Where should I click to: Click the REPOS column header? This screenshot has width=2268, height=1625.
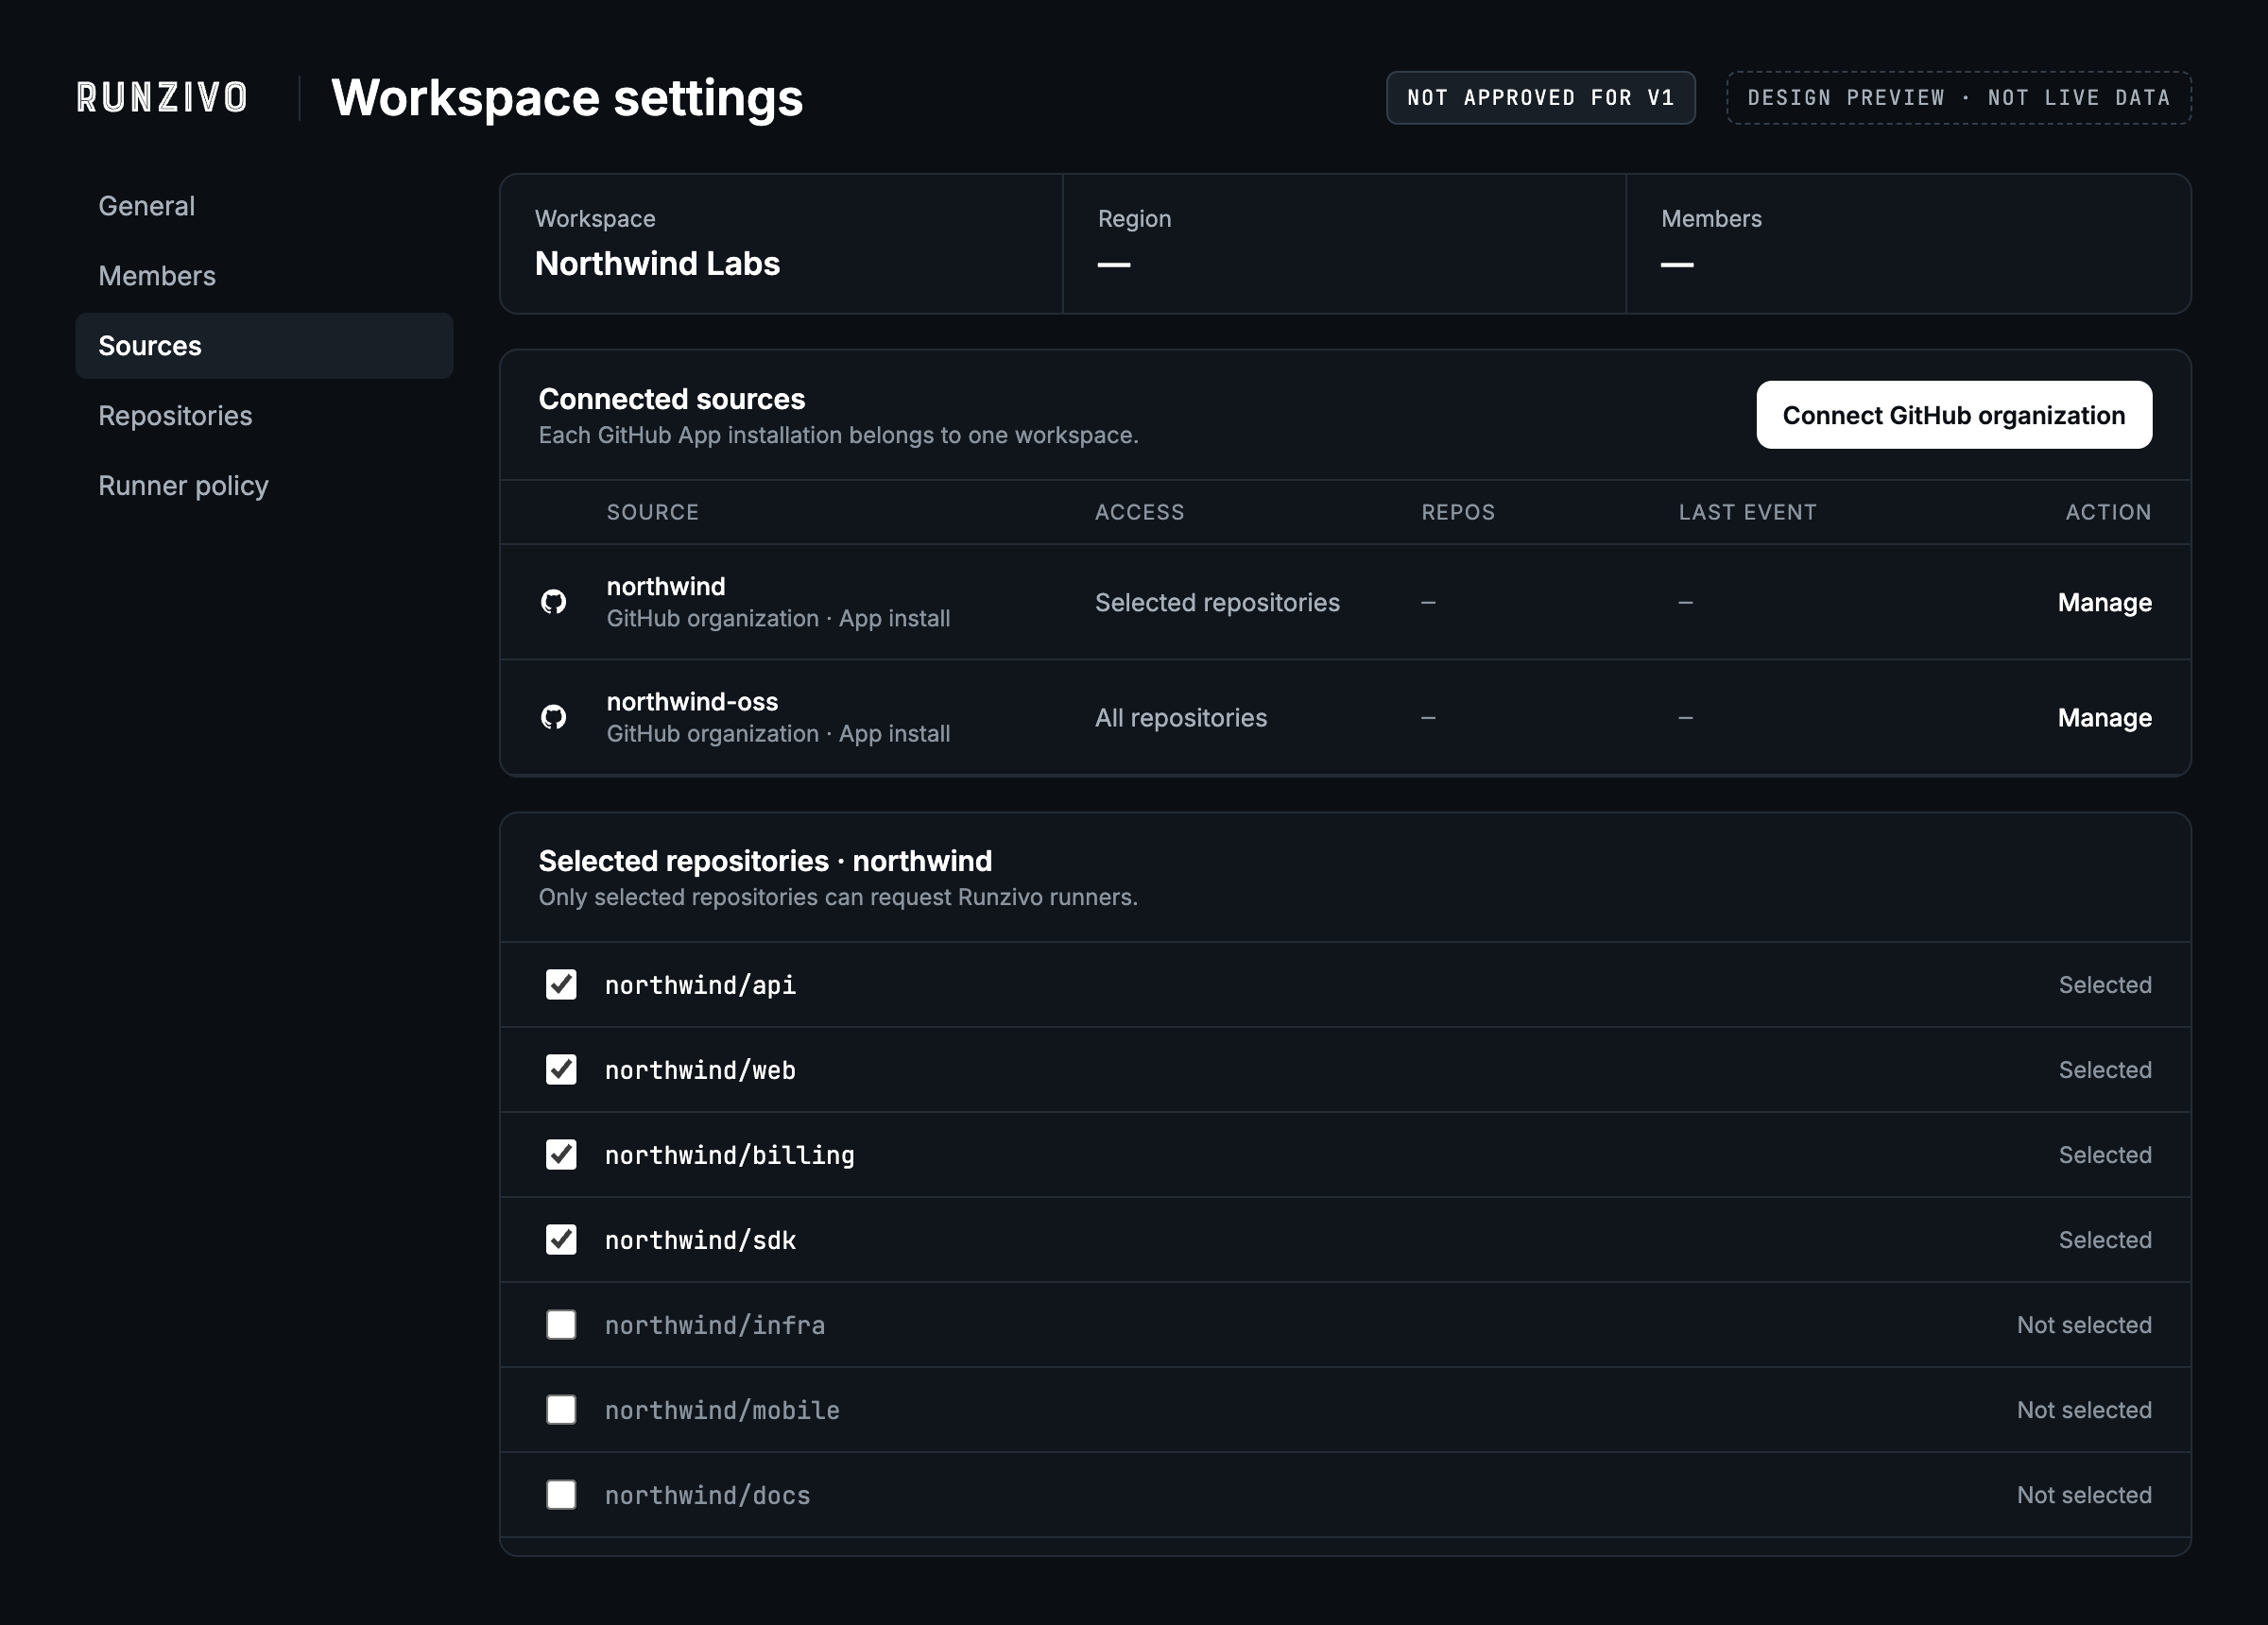[1458, 512]
